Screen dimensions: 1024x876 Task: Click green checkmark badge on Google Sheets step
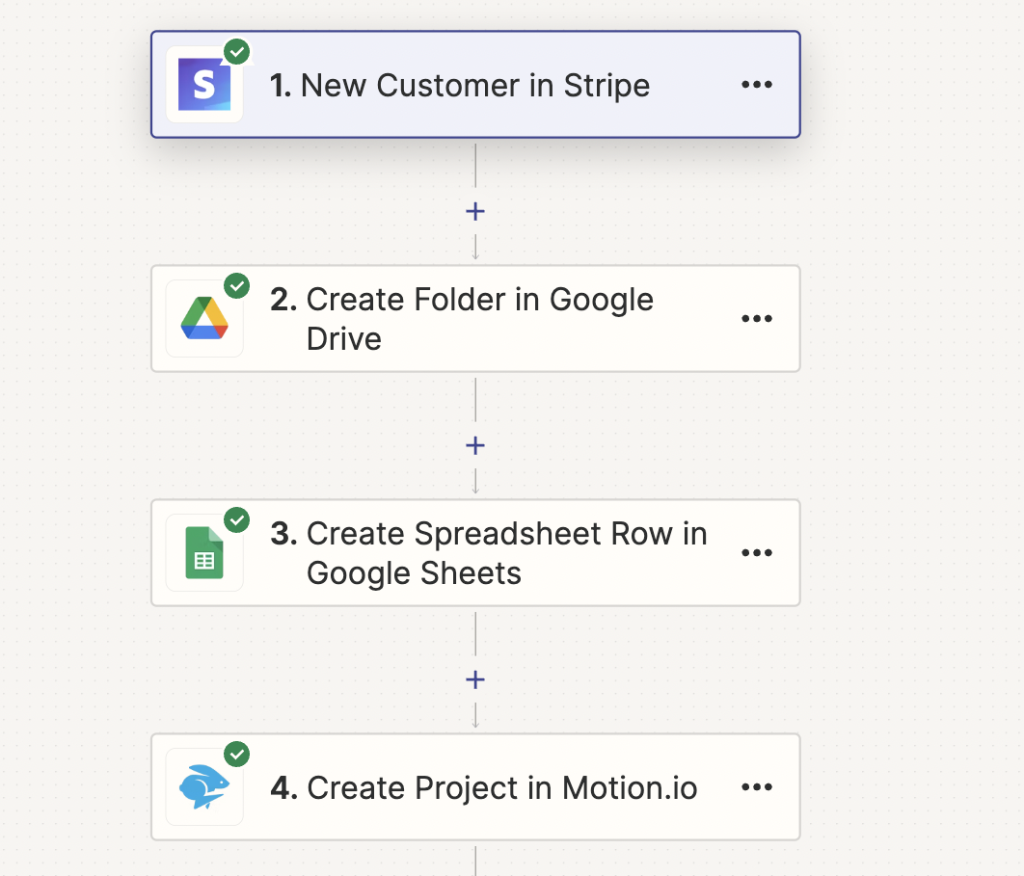(237, 520)
